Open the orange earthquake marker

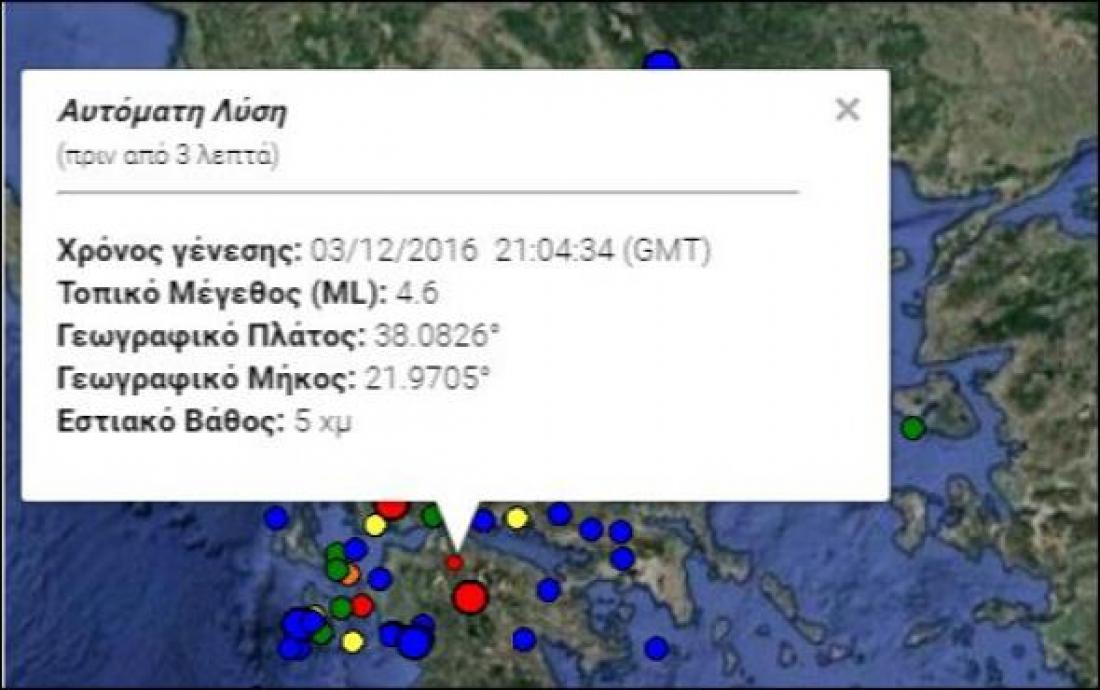pos(349,574)
